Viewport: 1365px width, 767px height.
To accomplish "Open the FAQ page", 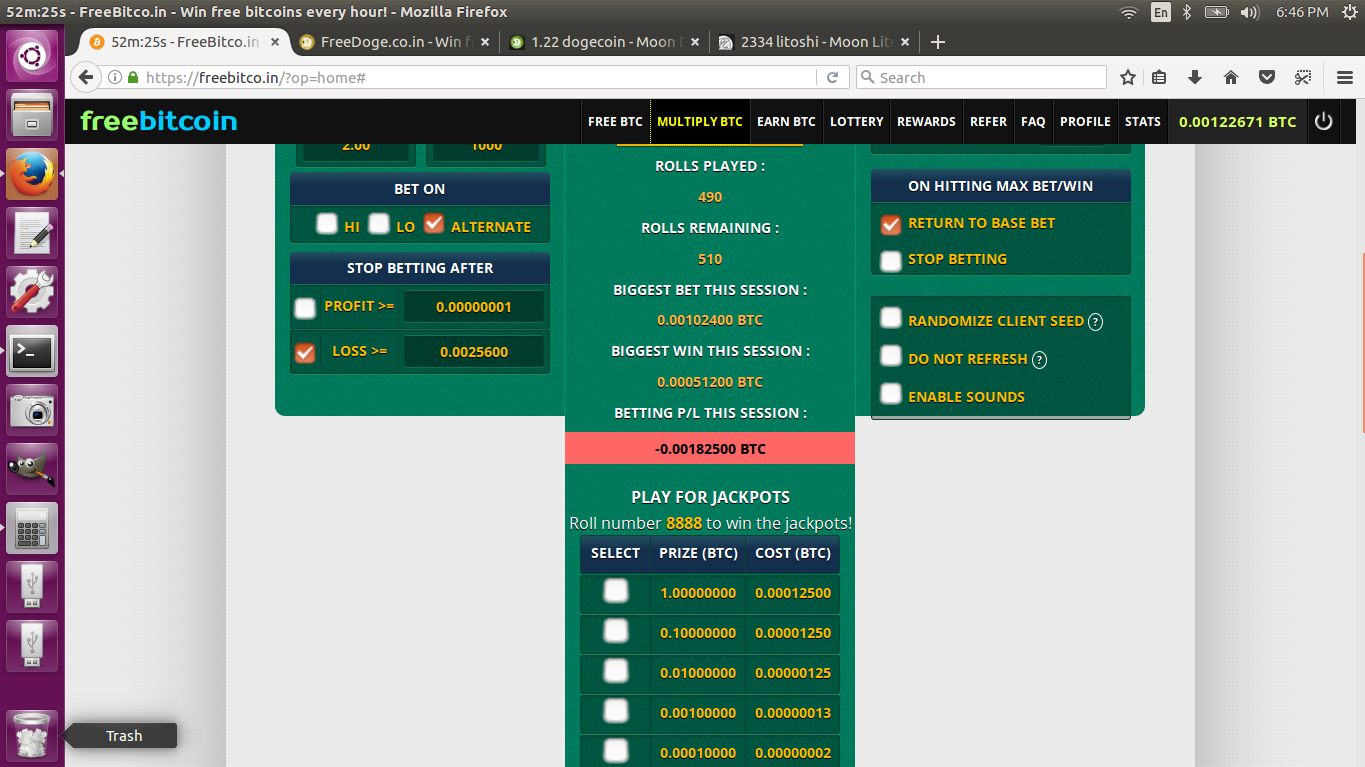I will coord(1033,121).
